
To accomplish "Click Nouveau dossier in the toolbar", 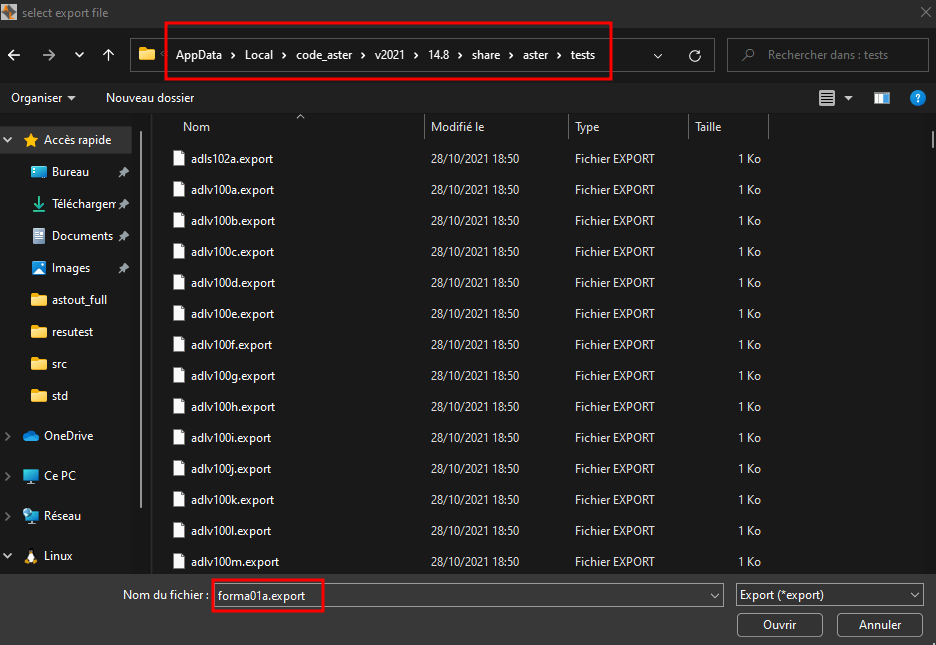I will [150, 98].
